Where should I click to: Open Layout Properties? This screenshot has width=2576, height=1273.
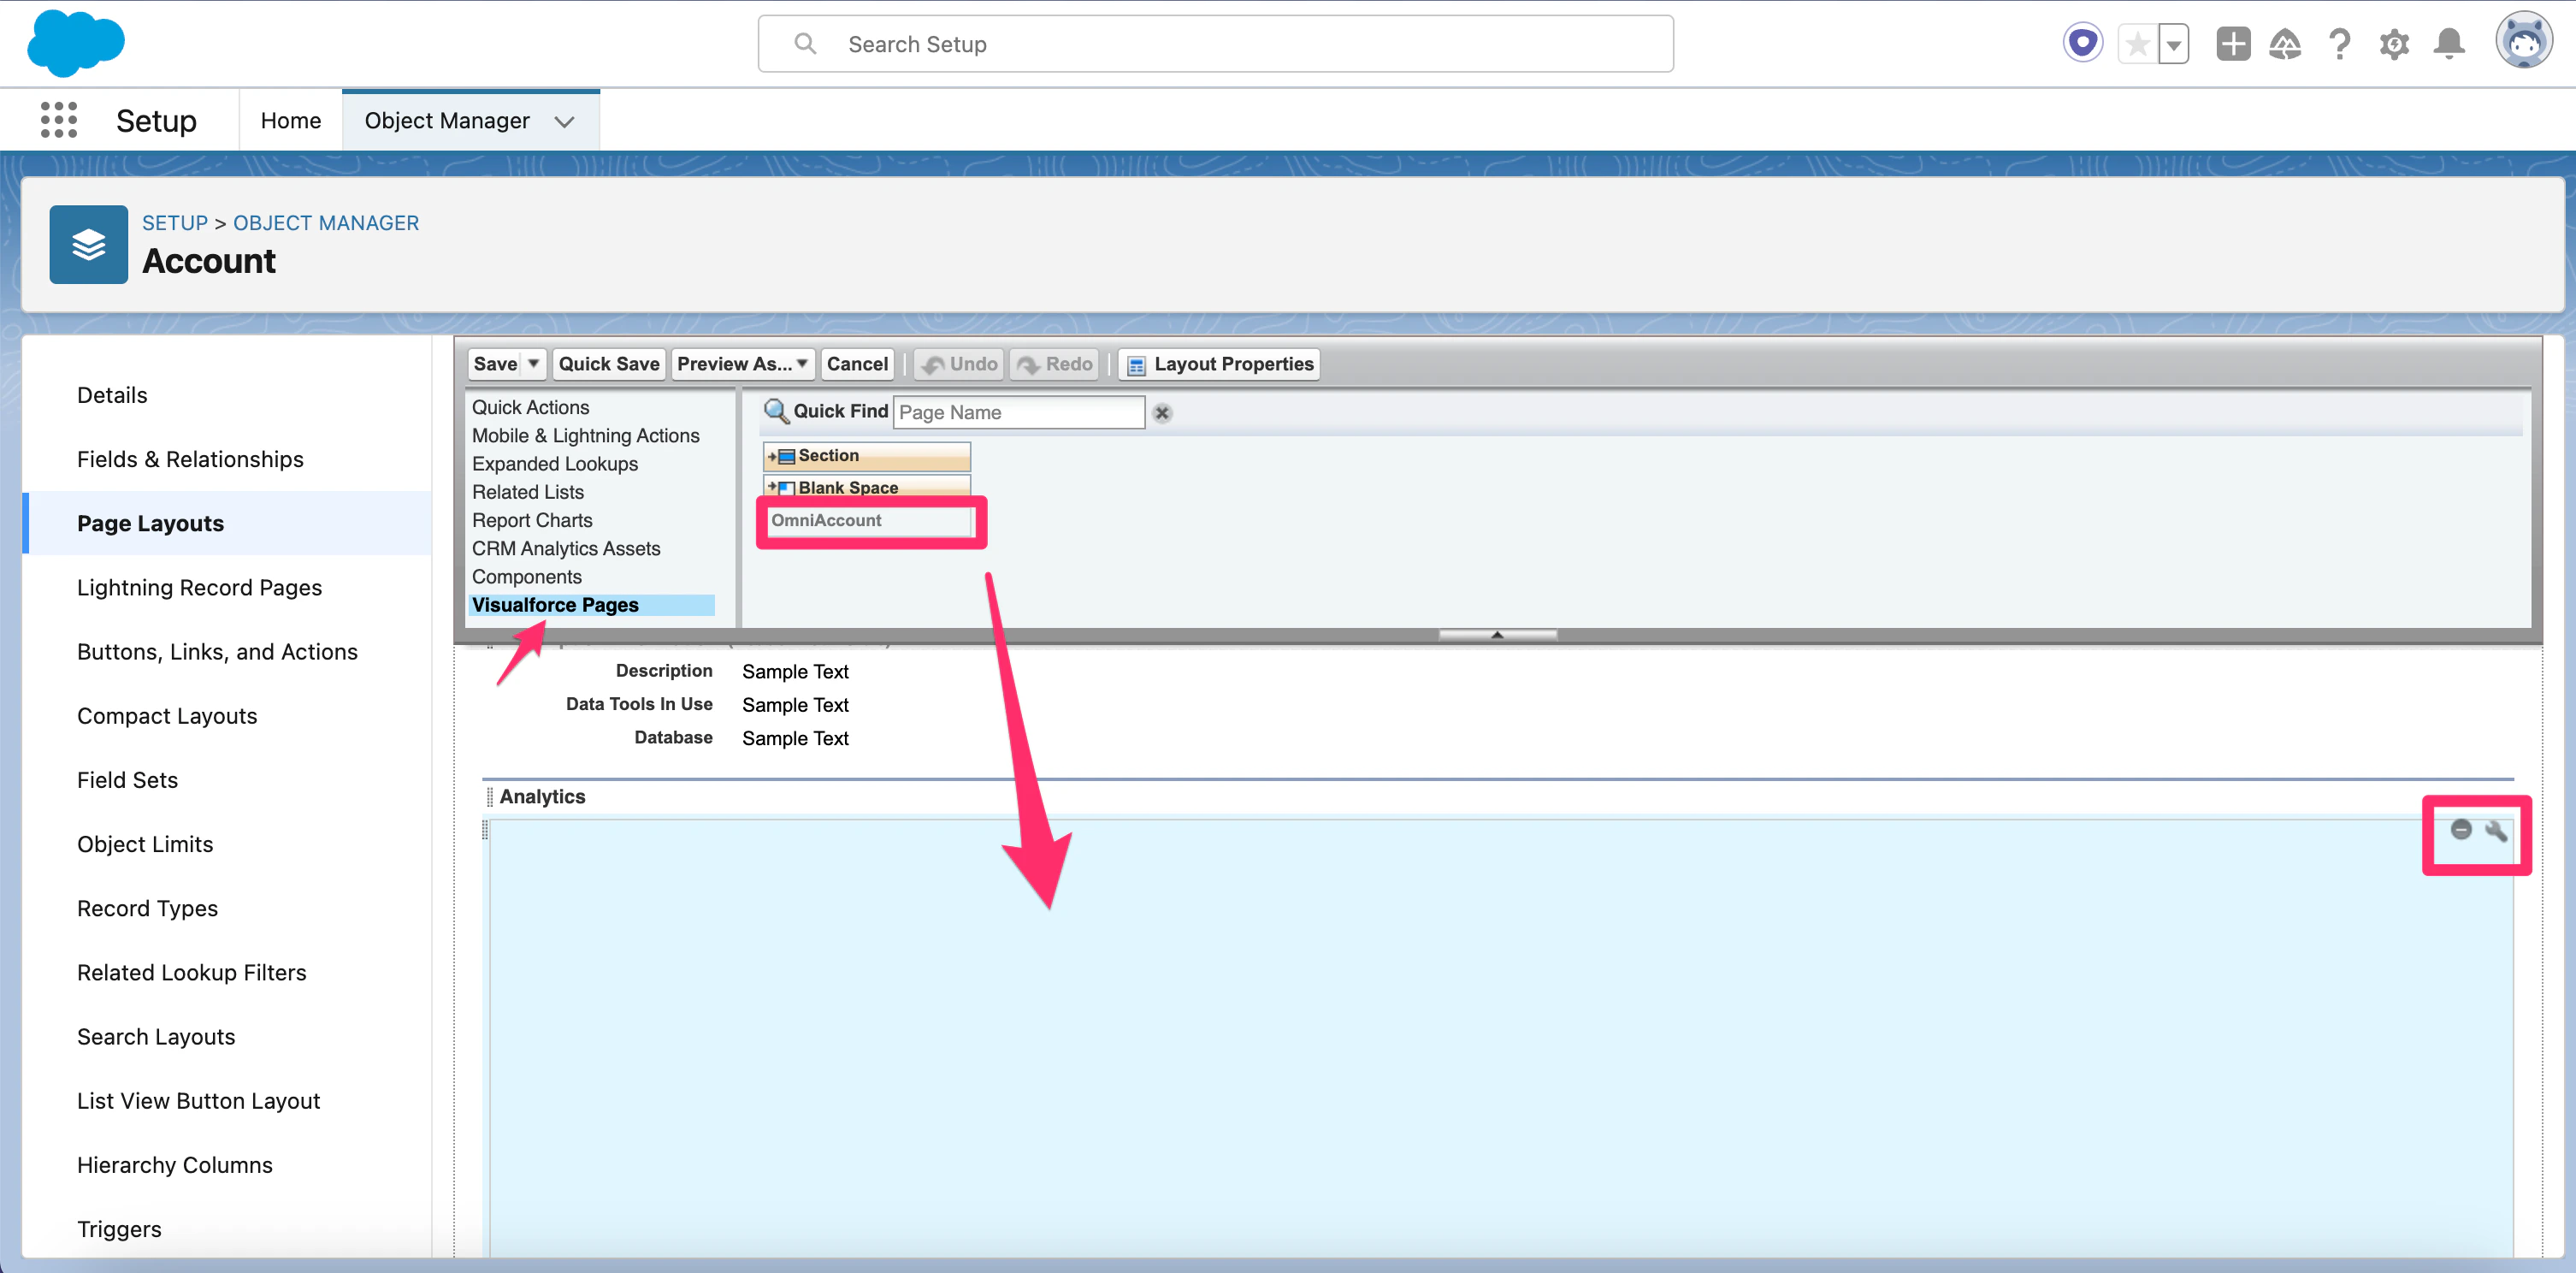click(1218, 364)
